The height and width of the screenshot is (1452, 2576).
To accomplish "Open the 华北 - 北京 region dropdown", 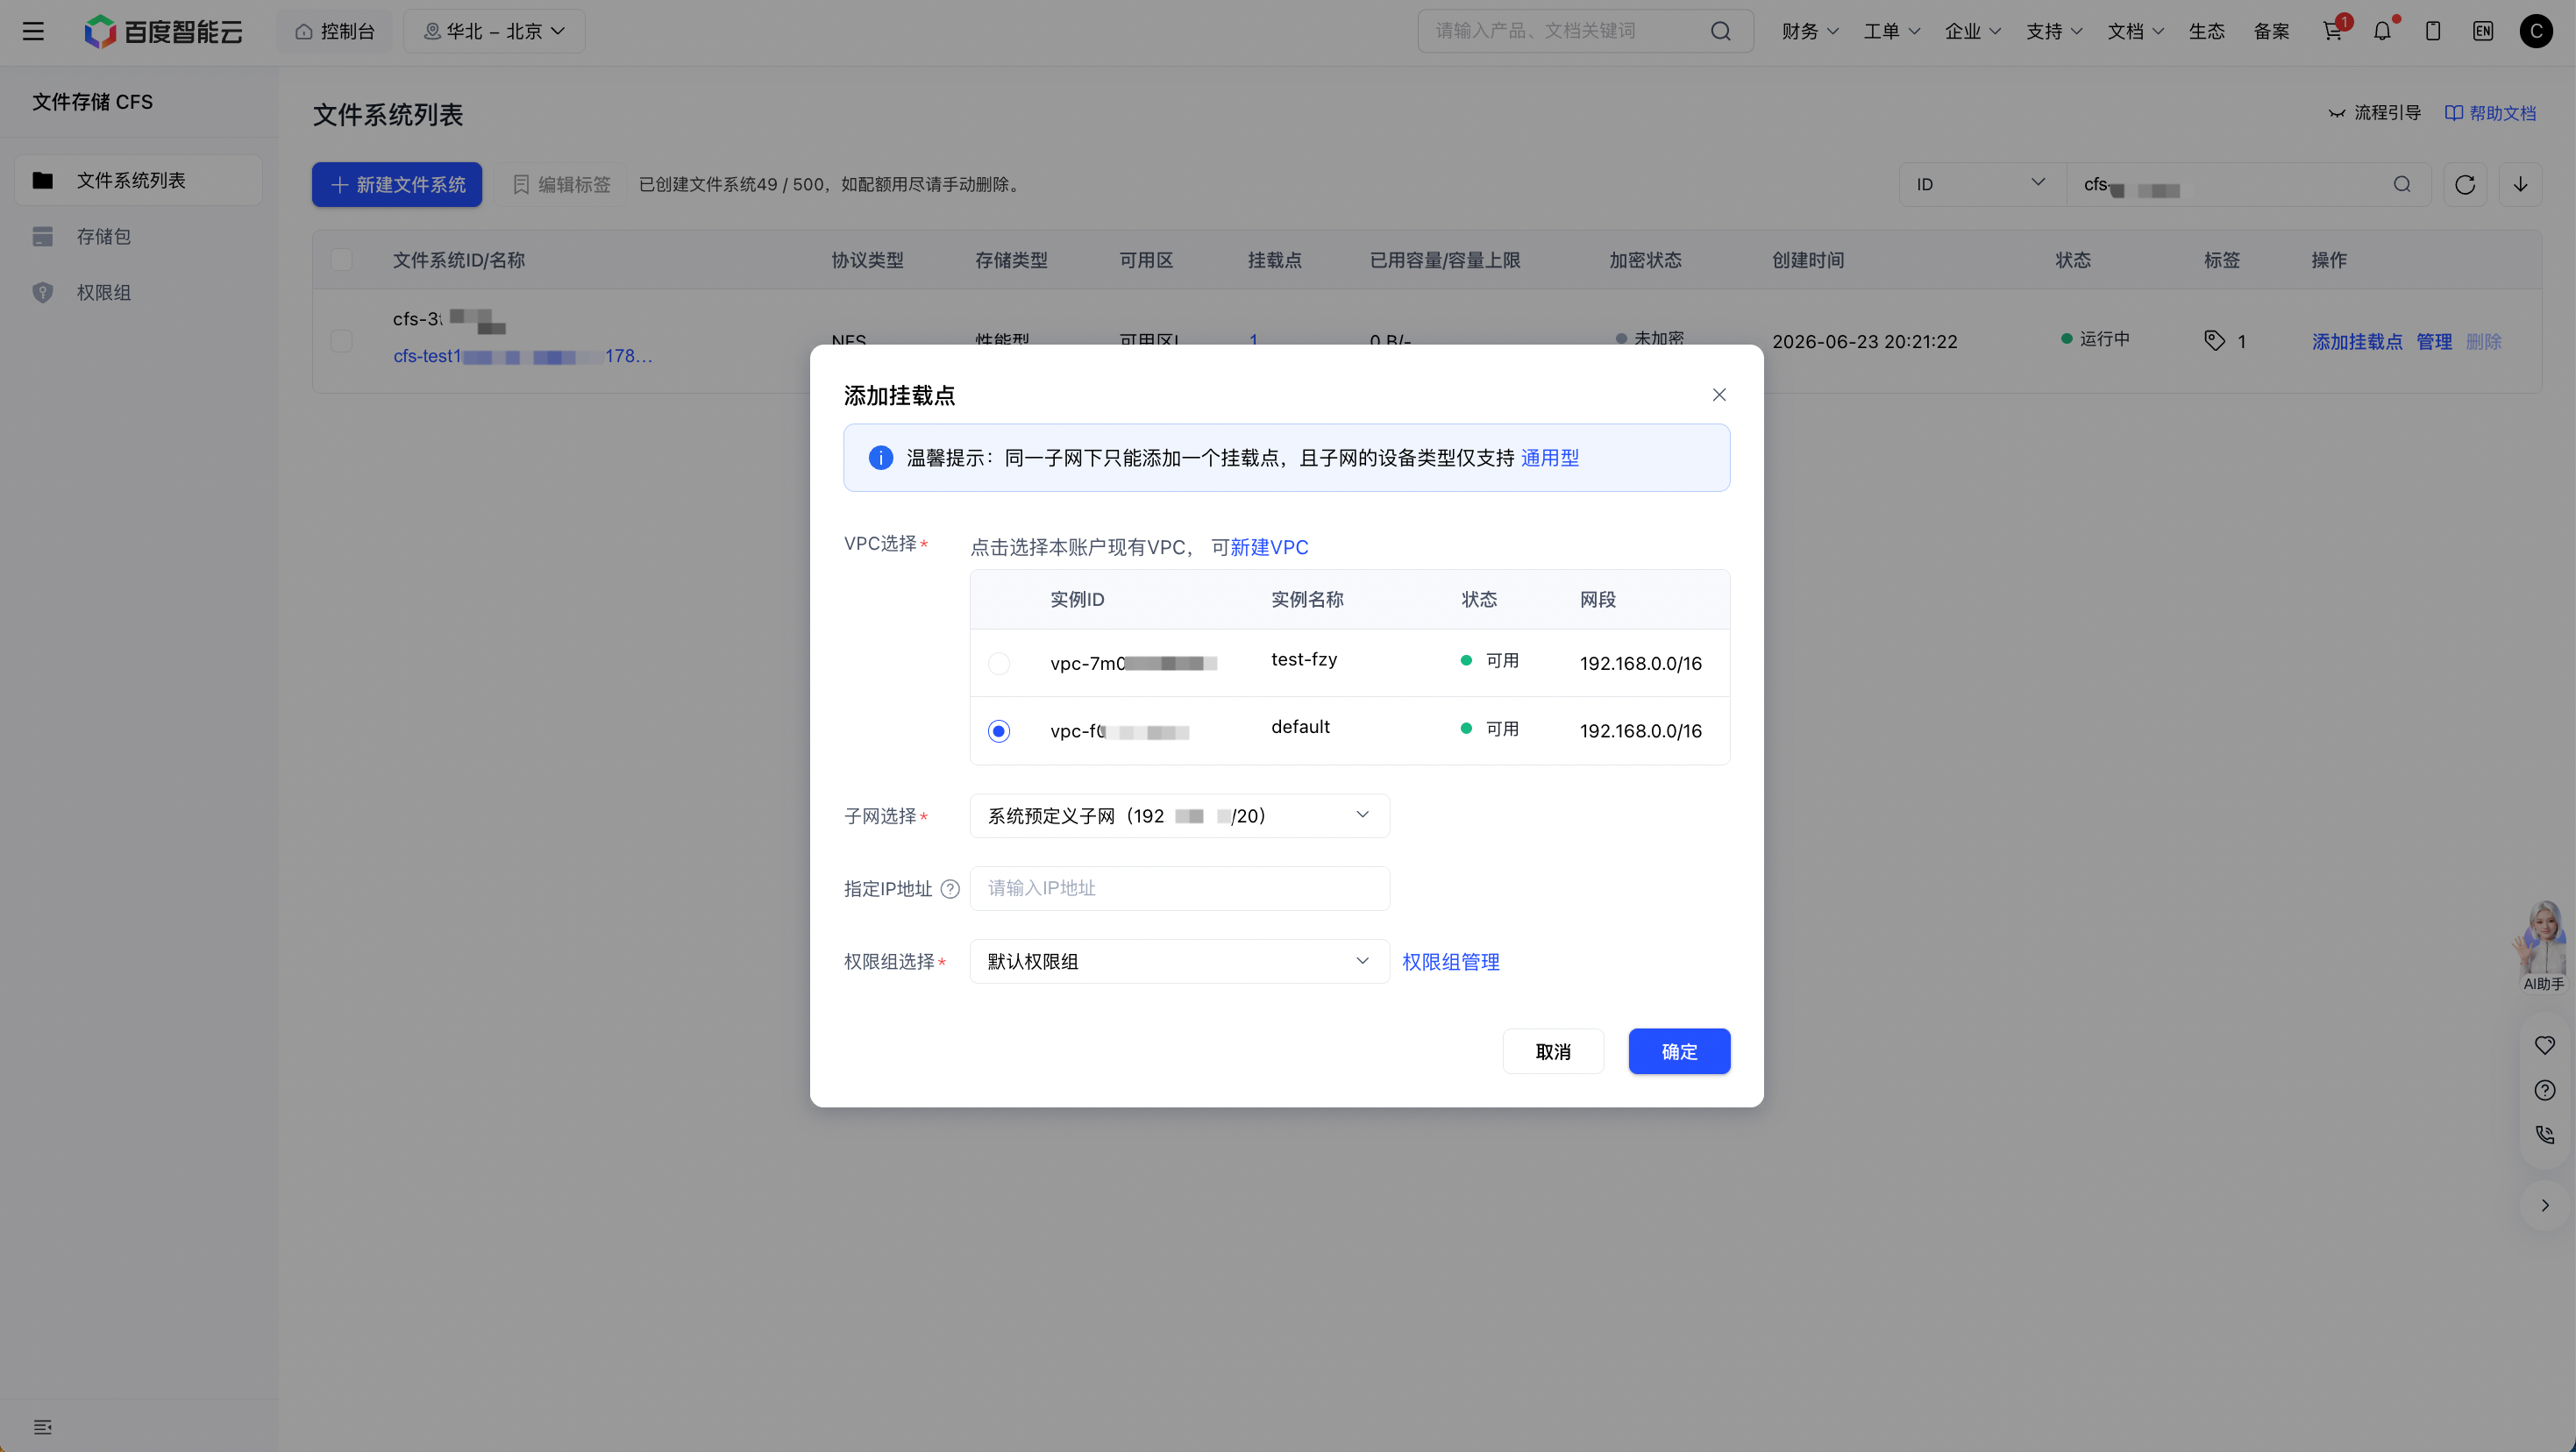I will (x=494, y=31).
